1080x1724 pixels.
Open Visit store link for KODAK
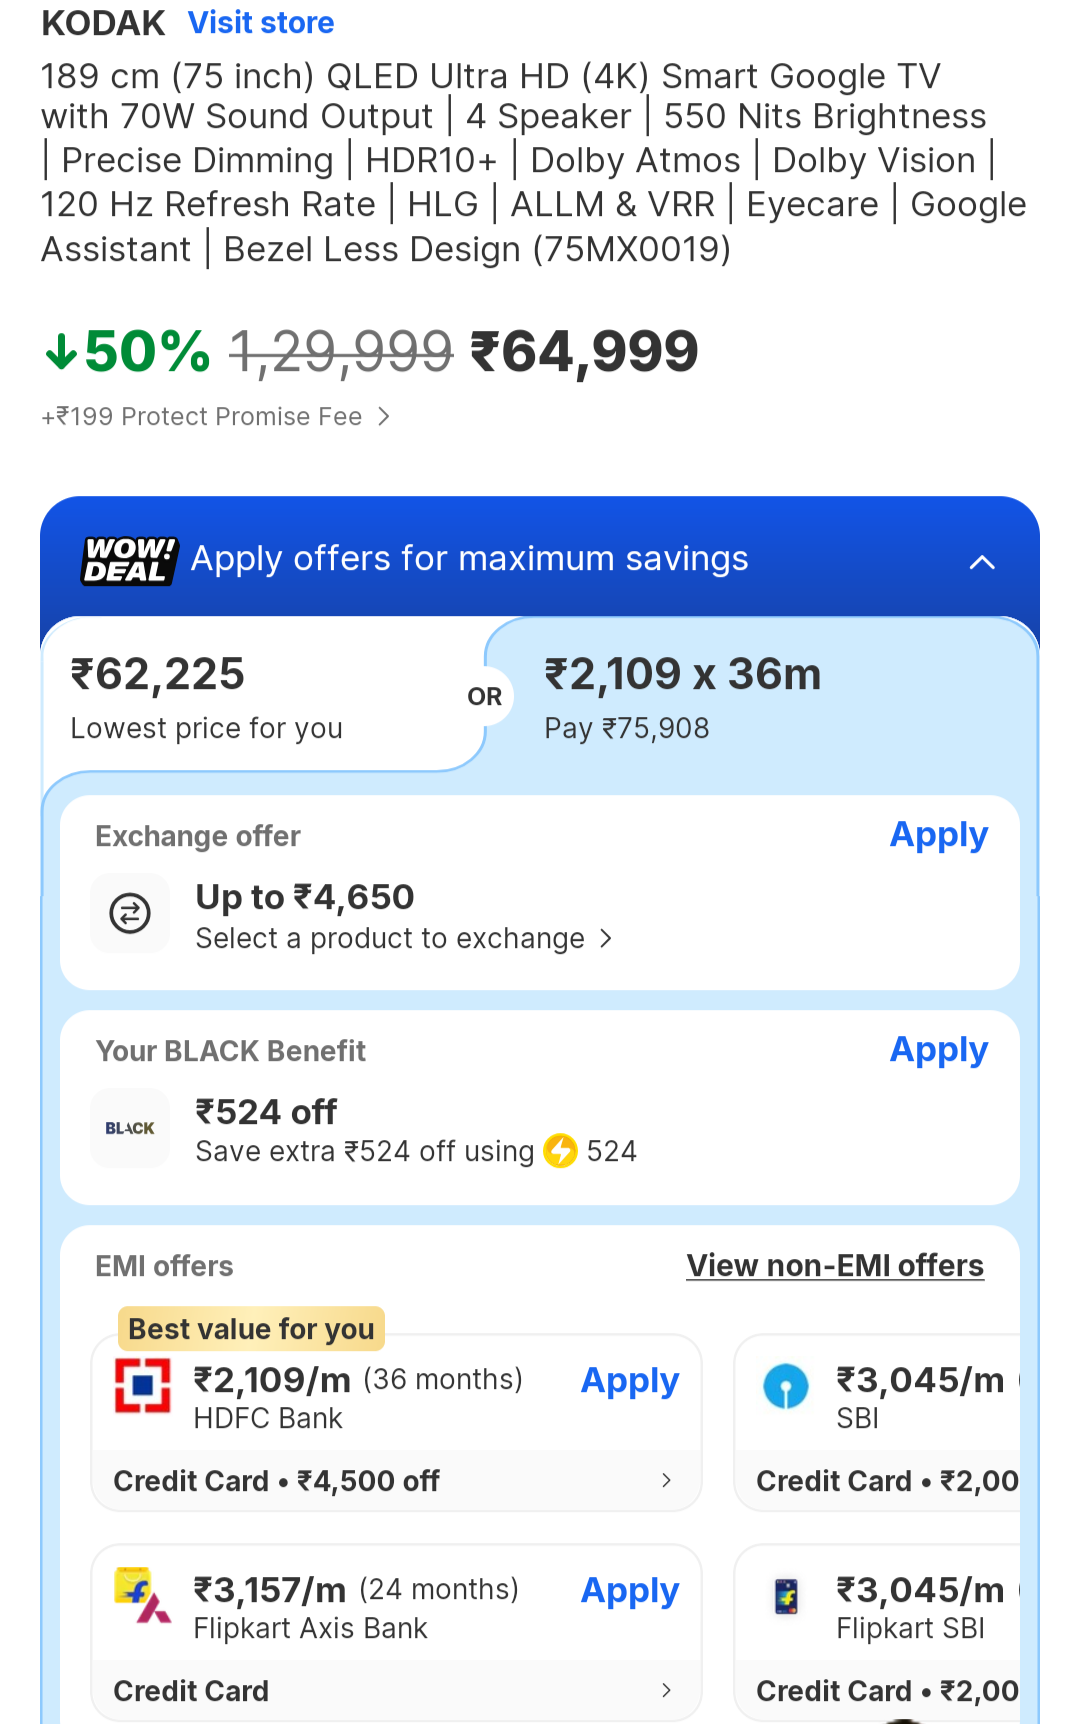[261, 23]
